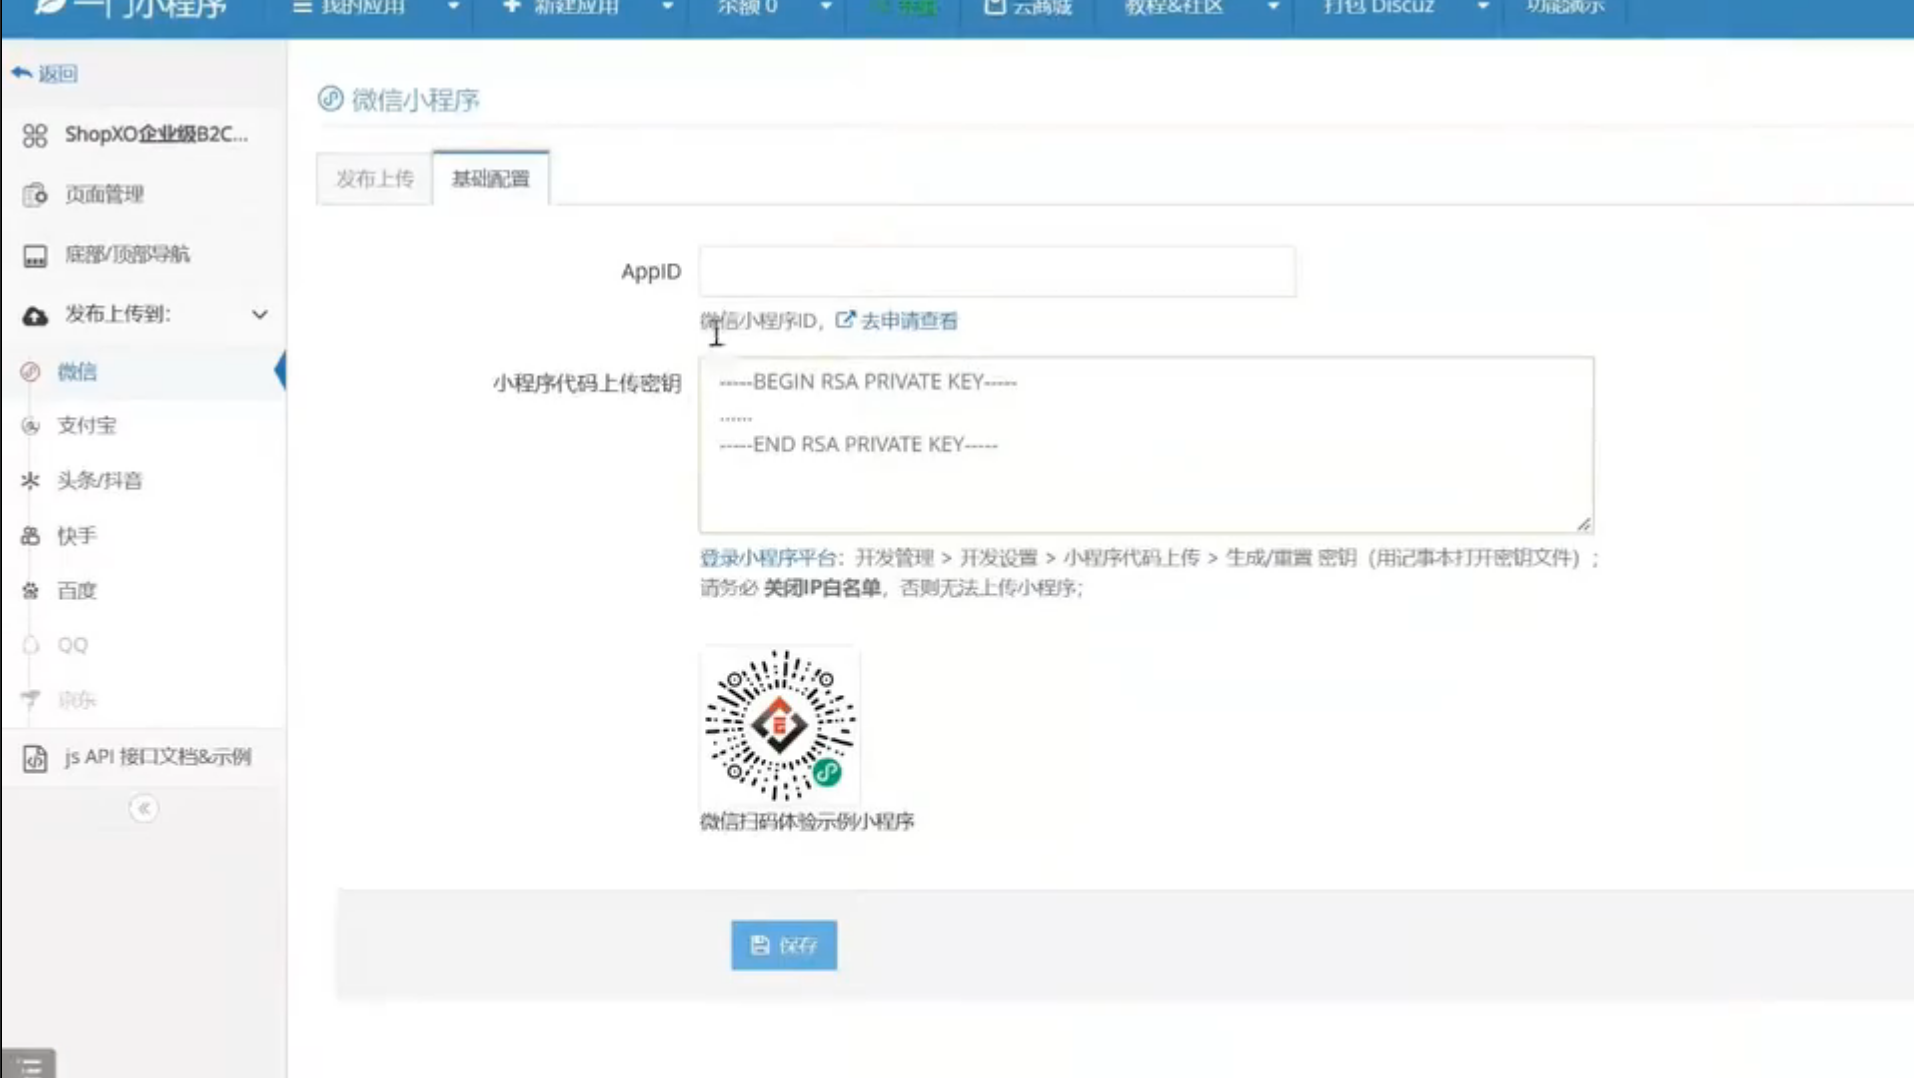Open js API 接口文档&示例 document icon
1914x1078 pixels.
point(35,758)
